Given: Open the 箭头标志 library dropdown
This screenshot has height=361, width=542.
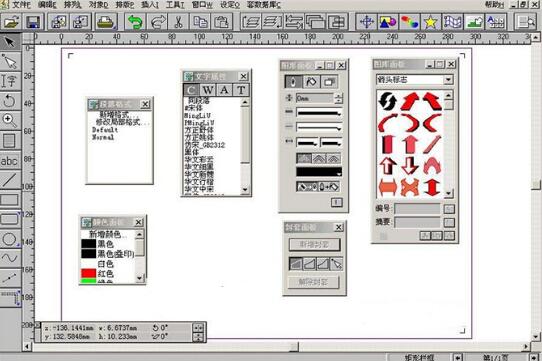Looking at the screenshot, I should (448, 80).
